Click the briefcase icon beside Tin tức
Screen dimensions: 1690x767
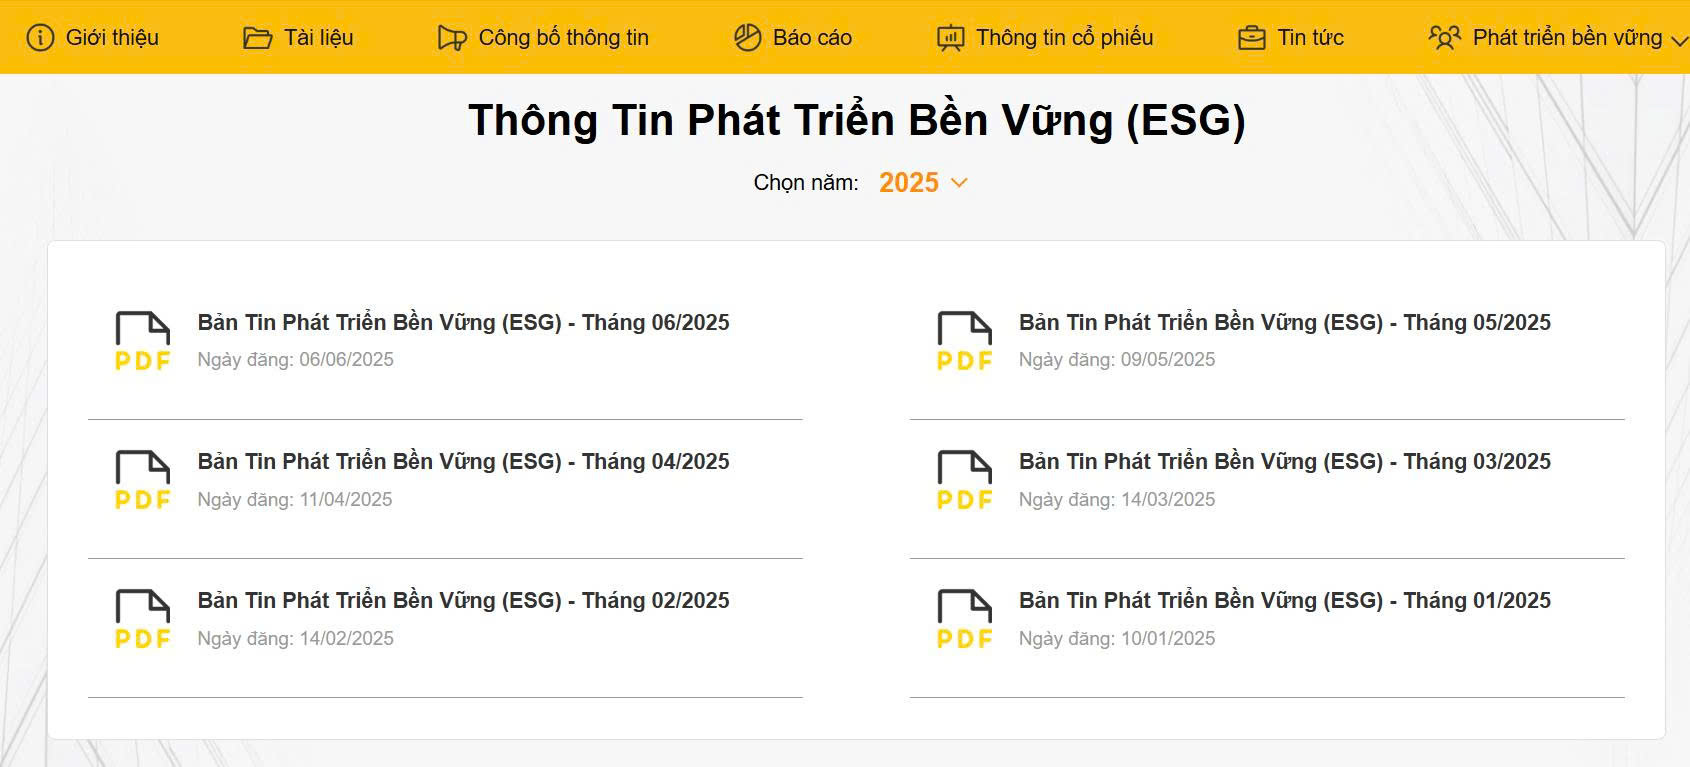[x=1252, y=38]
